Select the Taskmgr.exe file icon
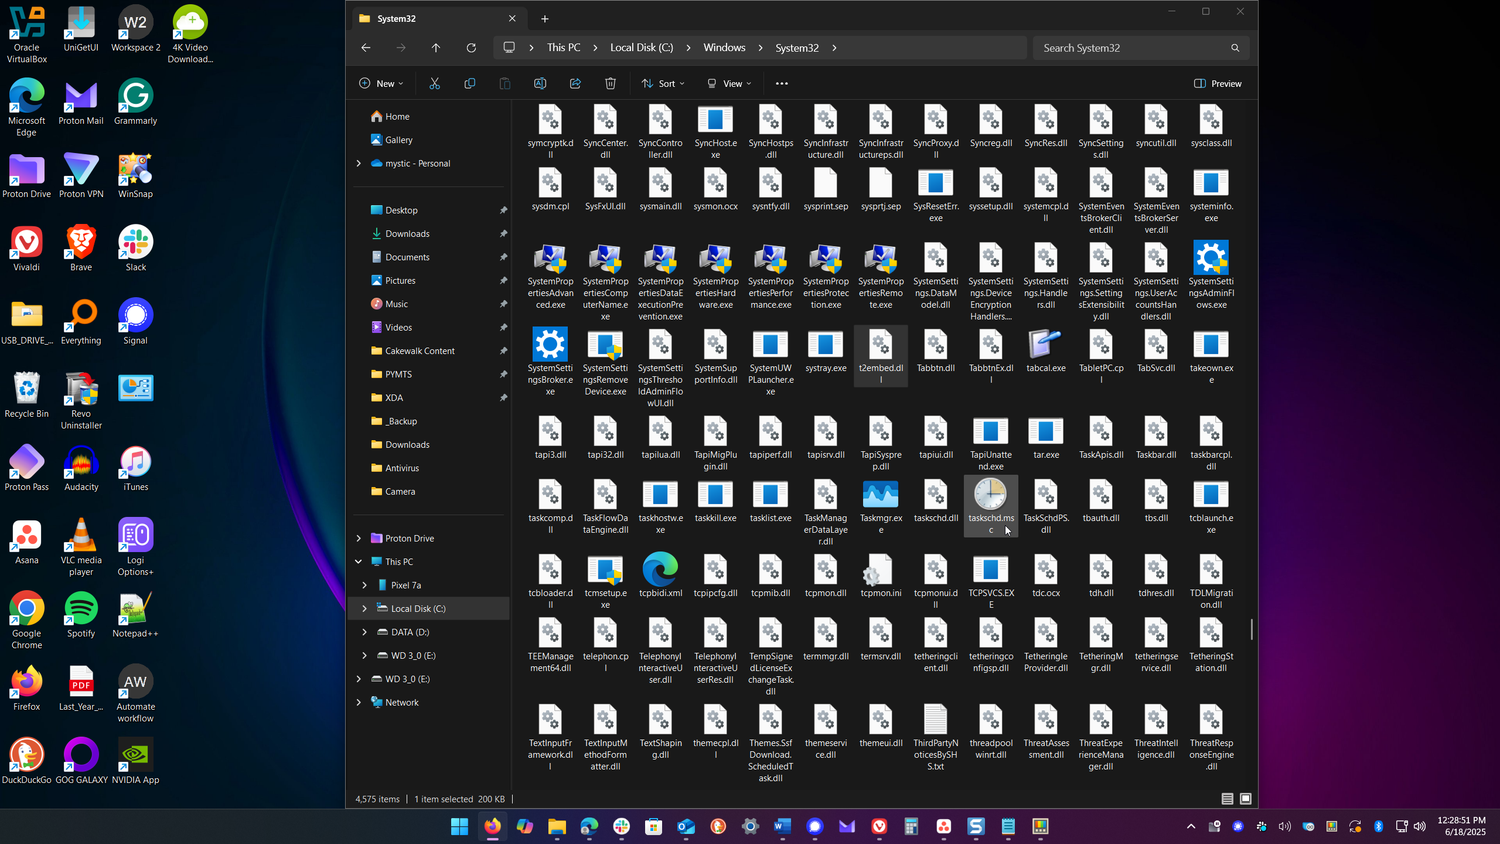 tap(881, 494)
